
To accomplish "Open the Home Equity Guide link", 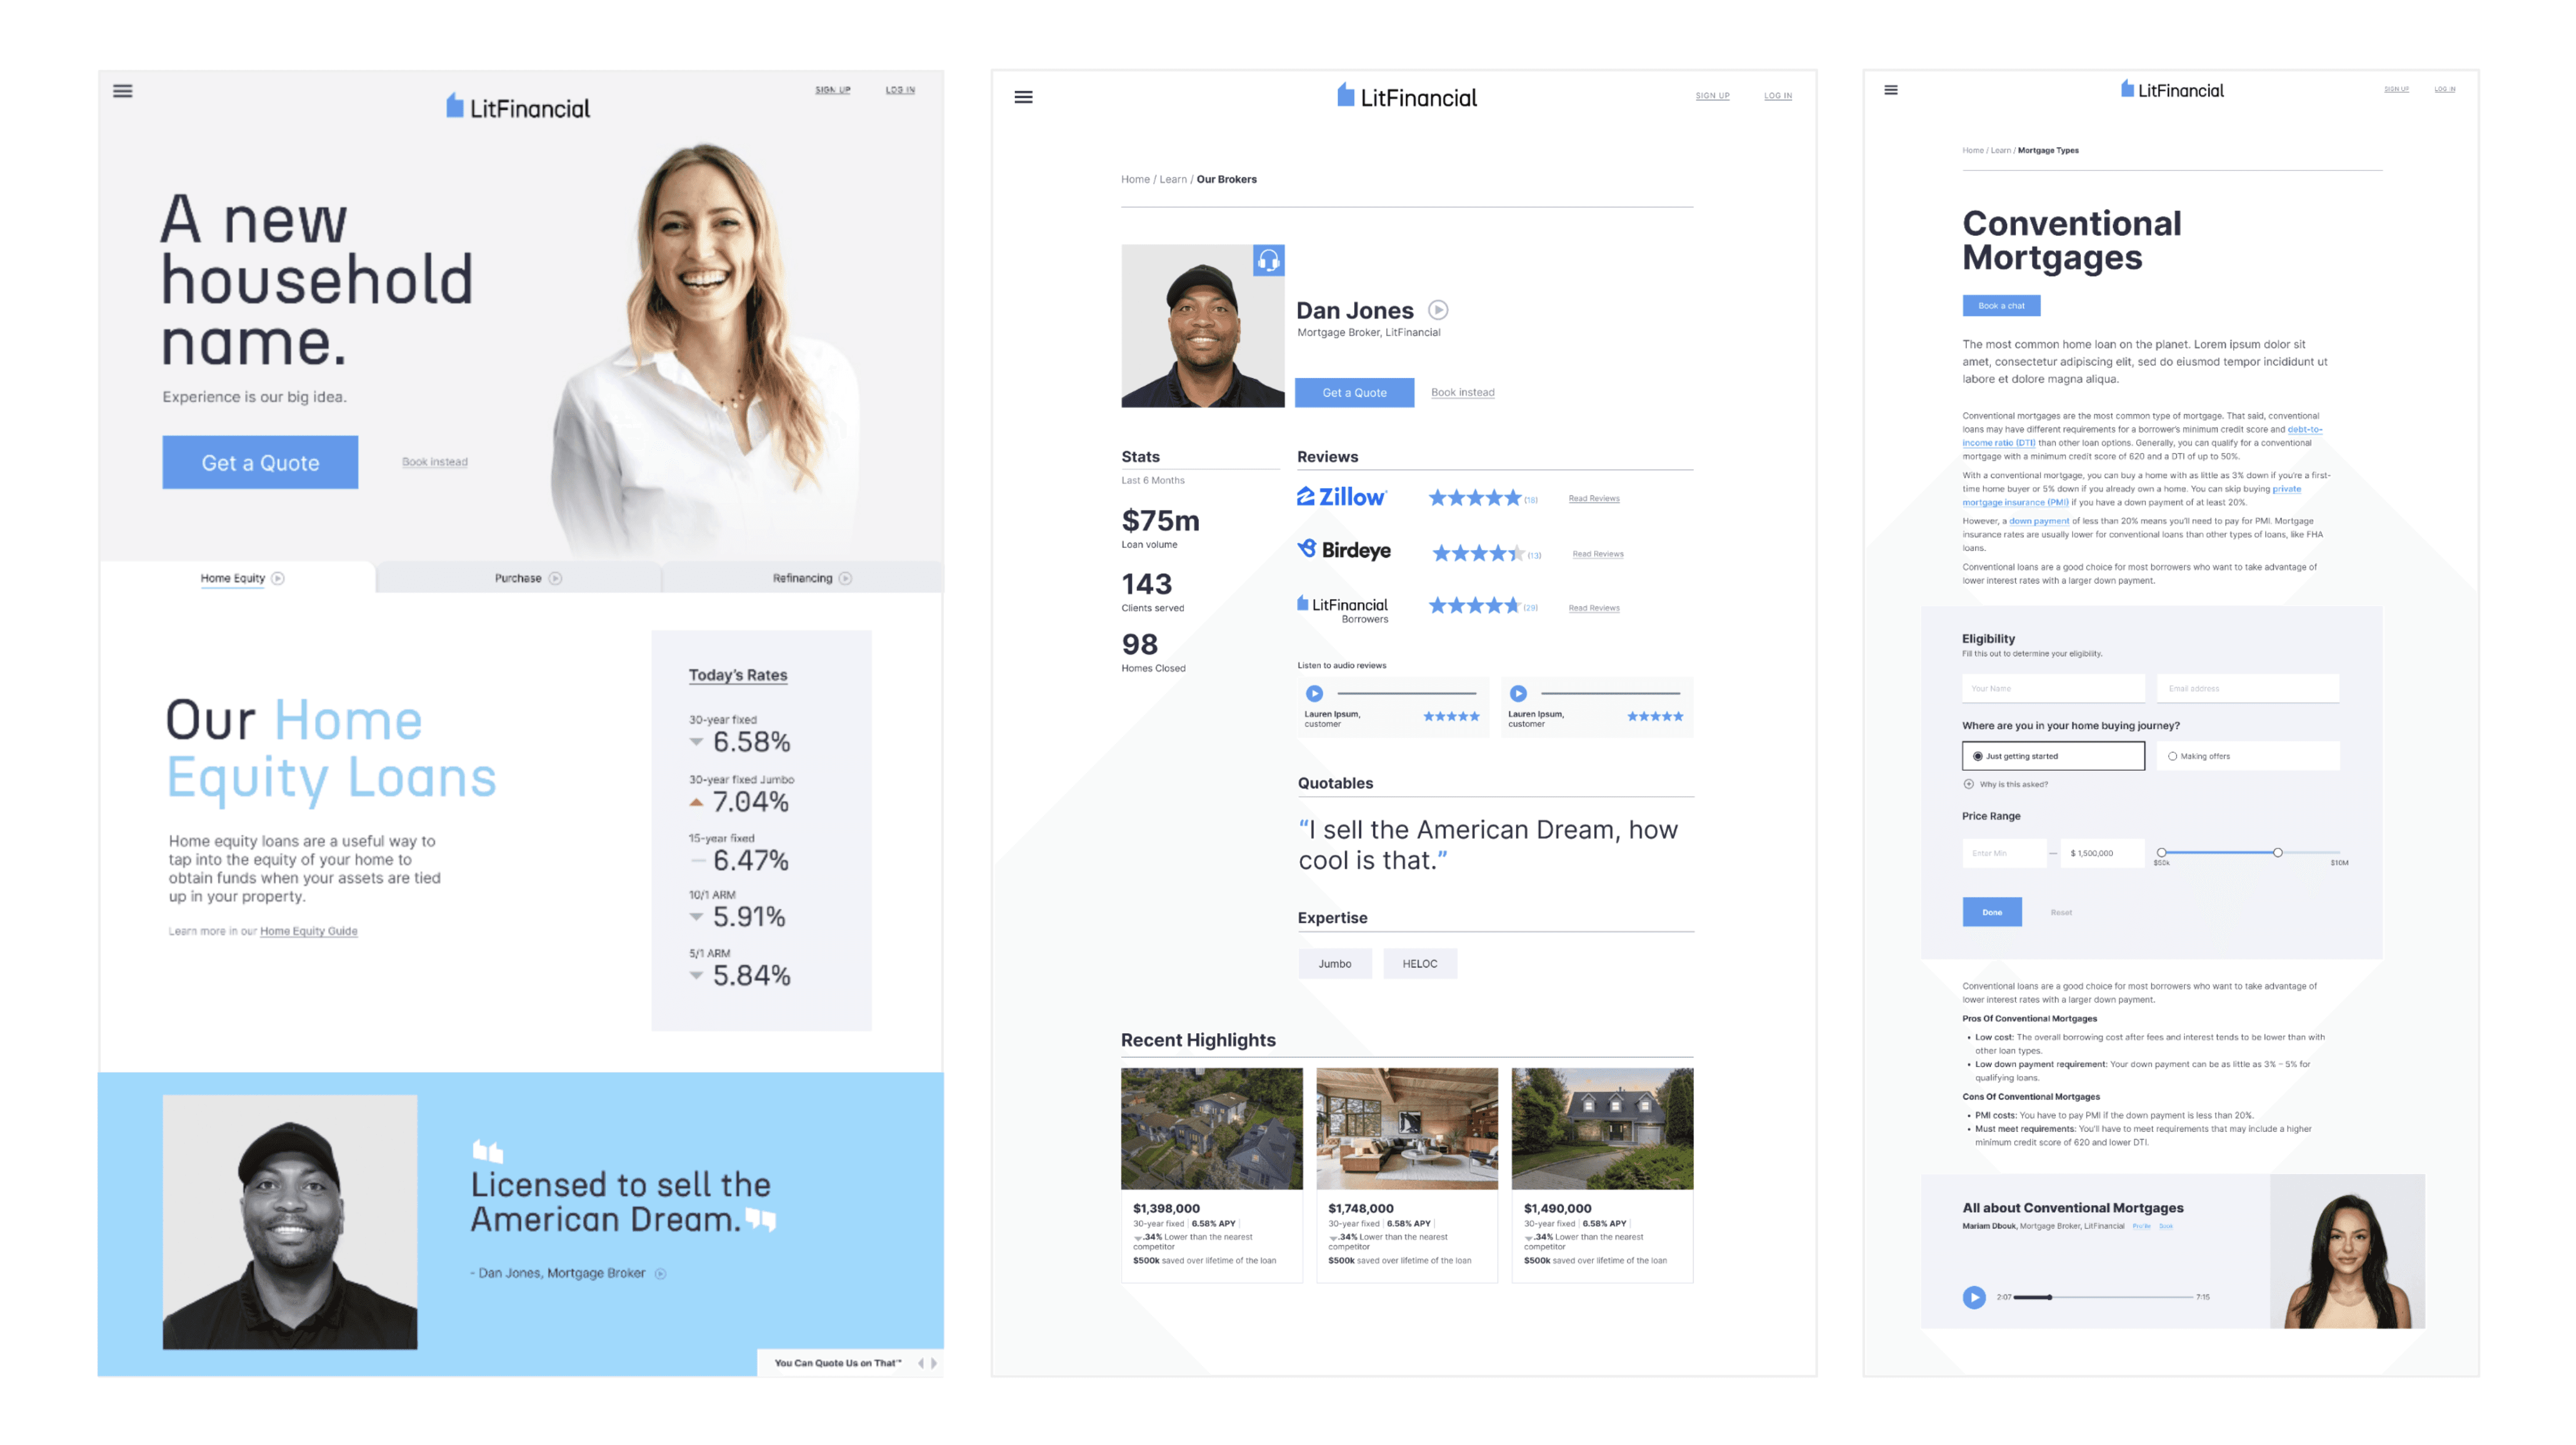I will coord(308,931).
